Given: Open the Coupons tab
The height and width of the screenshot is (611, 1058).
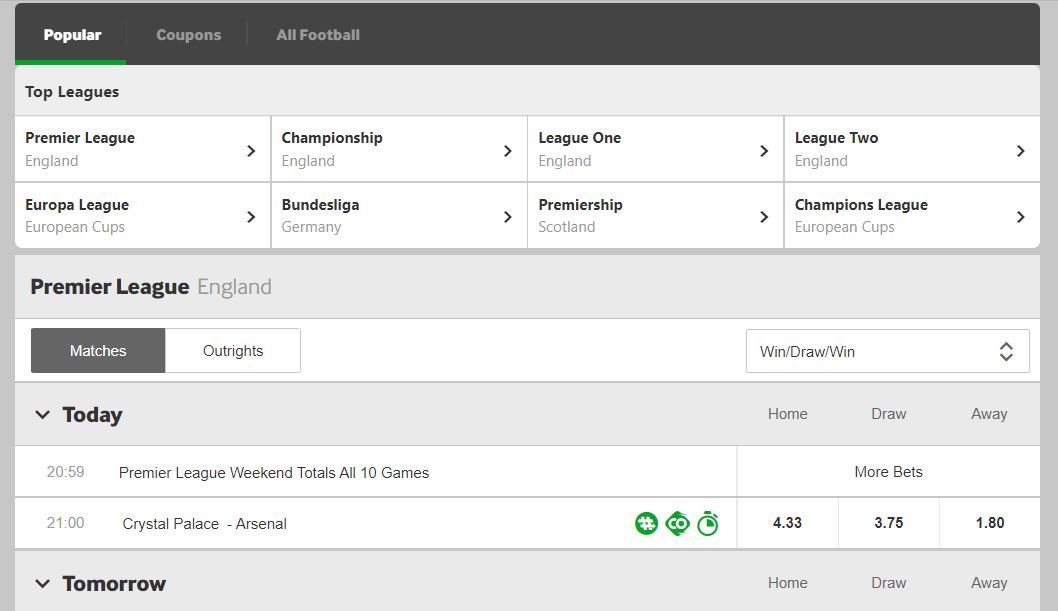Looking at the screenshot, I should (188, 35).
